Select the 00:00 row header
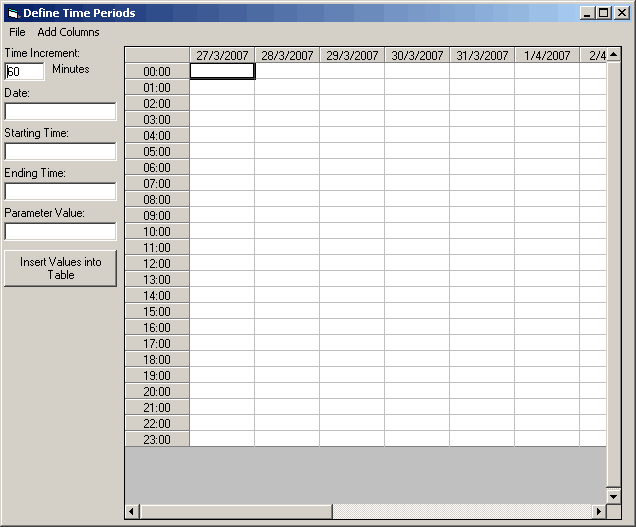 point(157,72)
